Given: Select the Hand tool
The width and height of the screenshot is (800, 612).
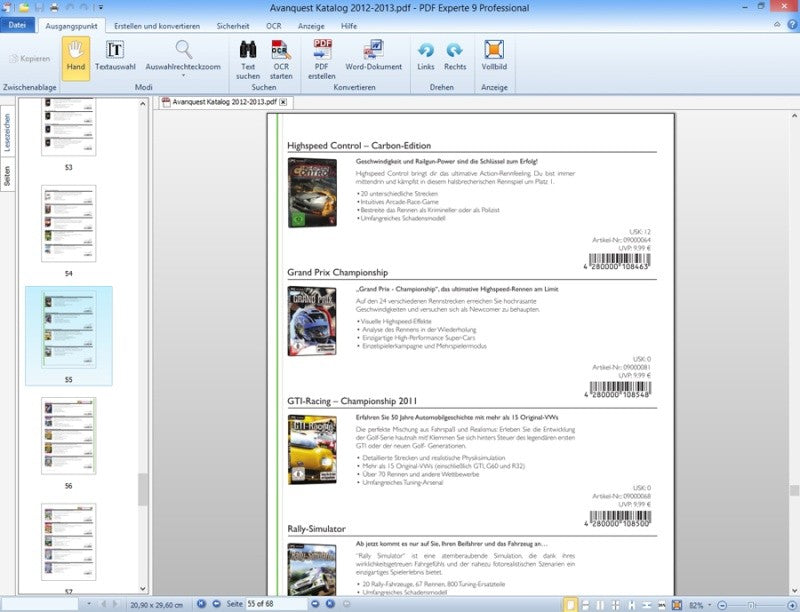Looking at the screenshot, I should [x=76, y=58].
